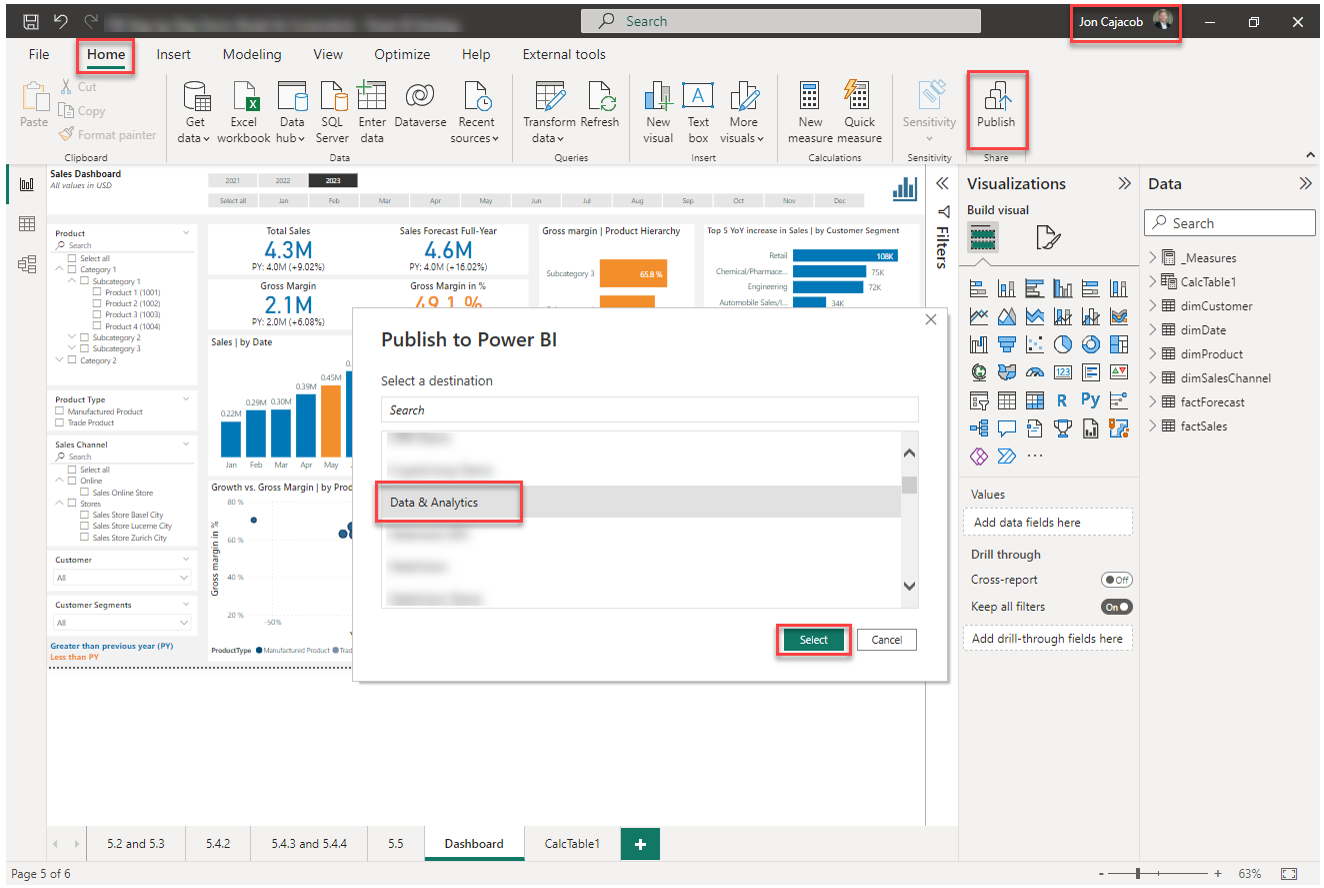Switch to Model view in left sidebar

tap(27, 264)
